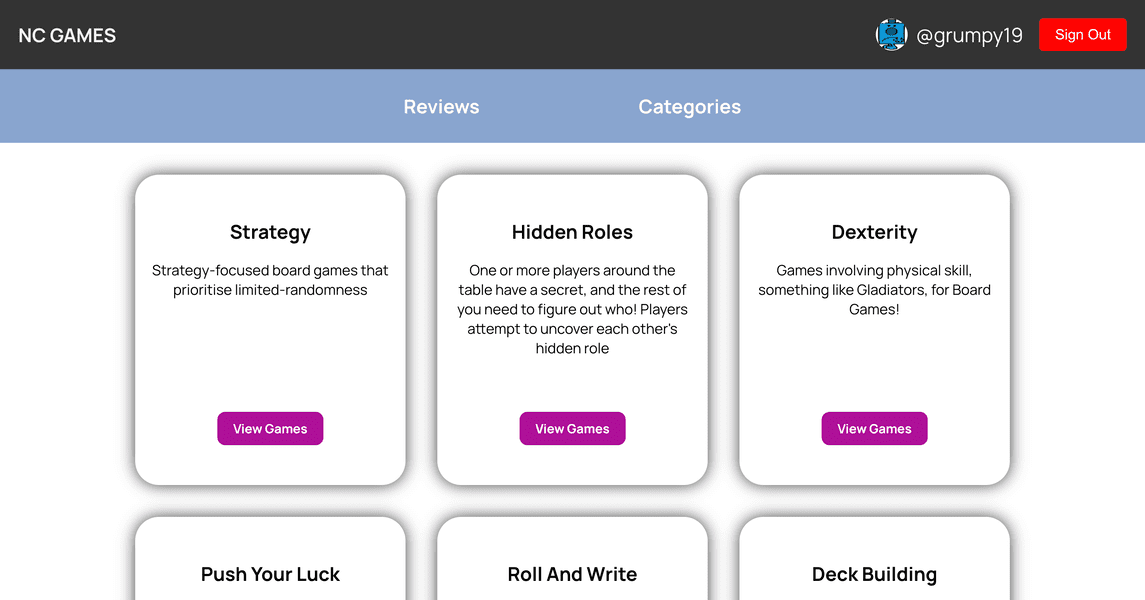Click the Roll And Write card heading

click(572, 574)
